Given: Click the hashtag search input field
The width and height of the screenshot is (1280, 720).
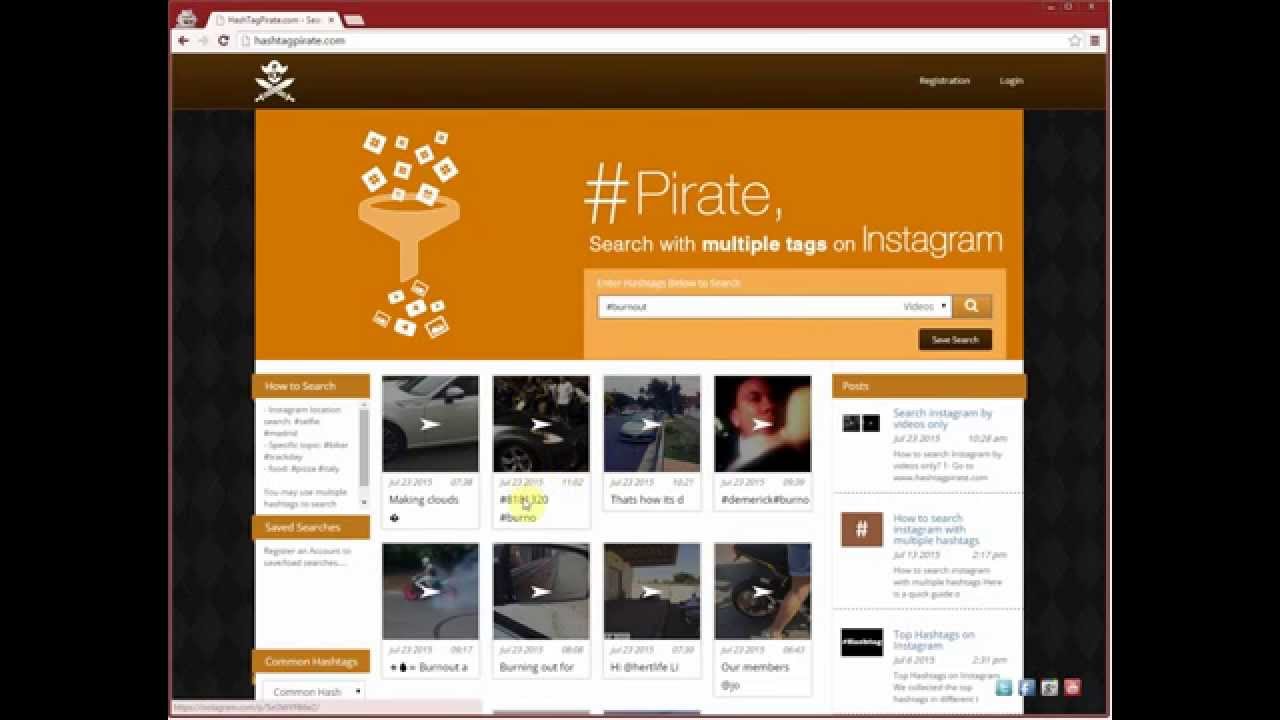Looking at the screenshot, I should (748, 307).
